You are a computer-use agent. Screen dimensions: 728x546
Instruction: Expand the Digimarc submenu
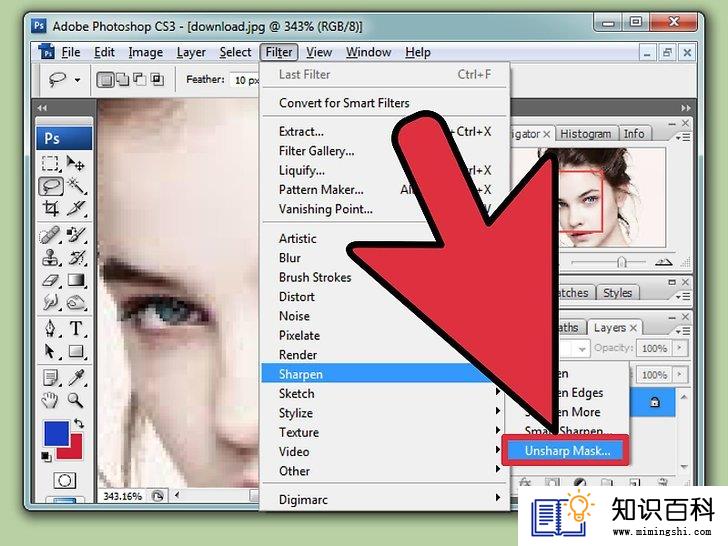click(x=498, y=498)
